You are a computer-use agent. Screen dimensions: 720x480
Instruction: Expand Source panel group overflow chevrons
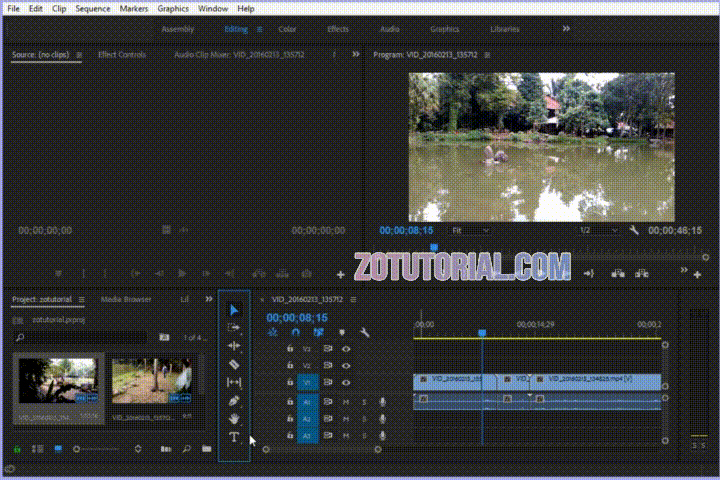356,54
